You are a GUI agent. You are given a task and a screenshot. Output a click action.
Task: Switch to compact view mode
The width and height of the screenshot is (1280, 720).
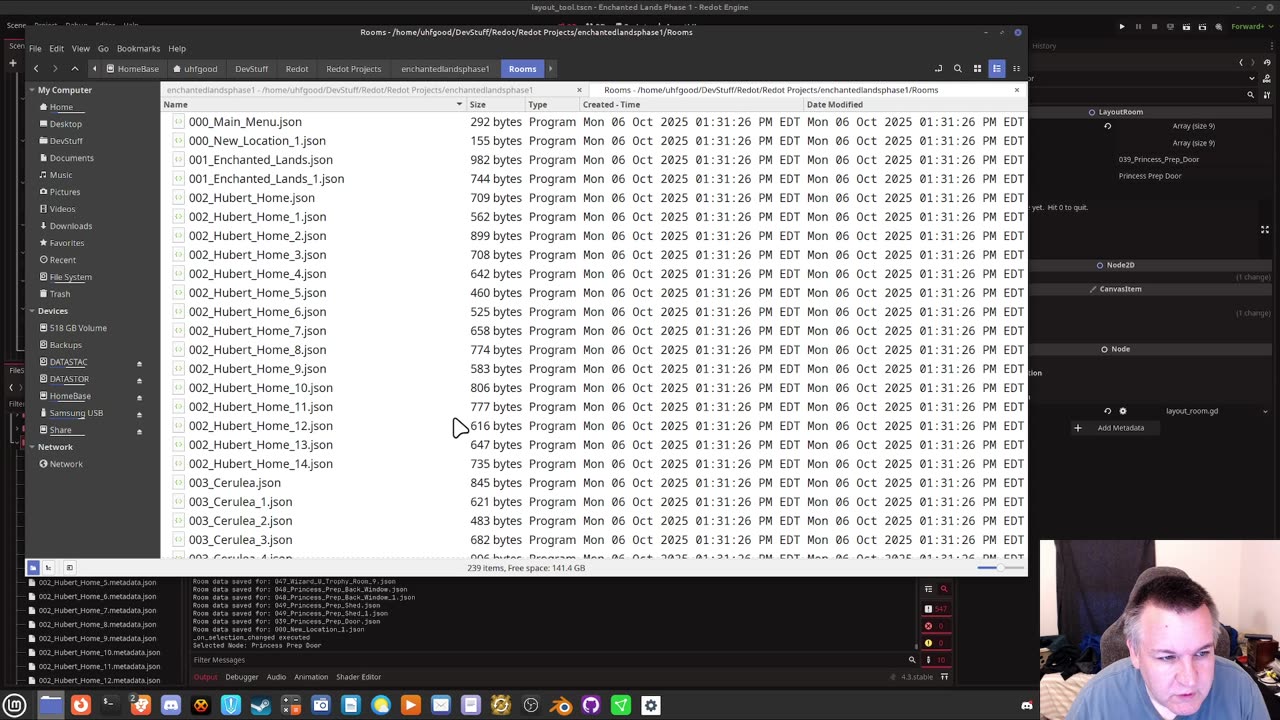pyautogui.click(x=1016, y=69)
